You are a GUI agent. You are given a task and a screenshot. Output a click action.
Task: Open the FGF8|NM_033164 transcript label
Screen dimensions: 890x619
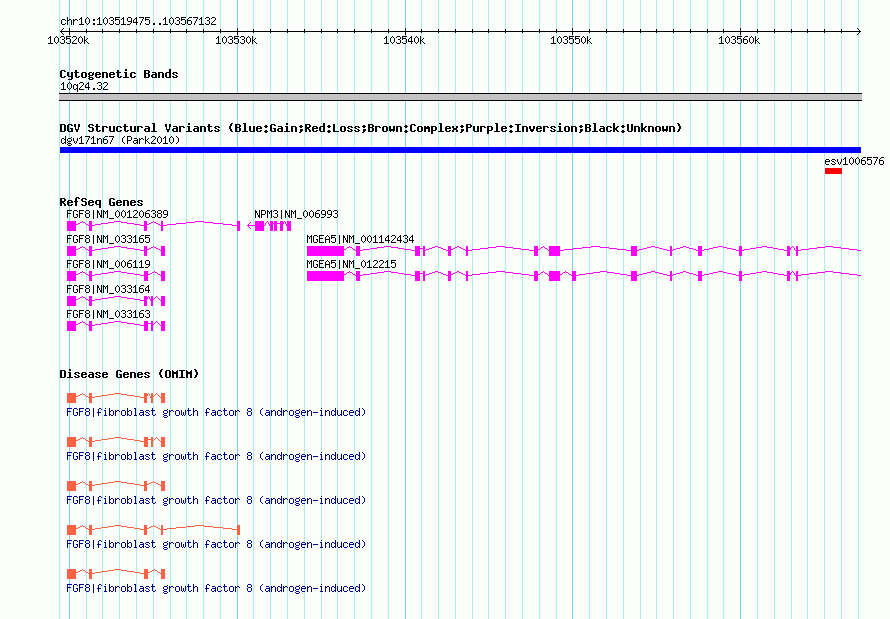[x=108, y=289]
